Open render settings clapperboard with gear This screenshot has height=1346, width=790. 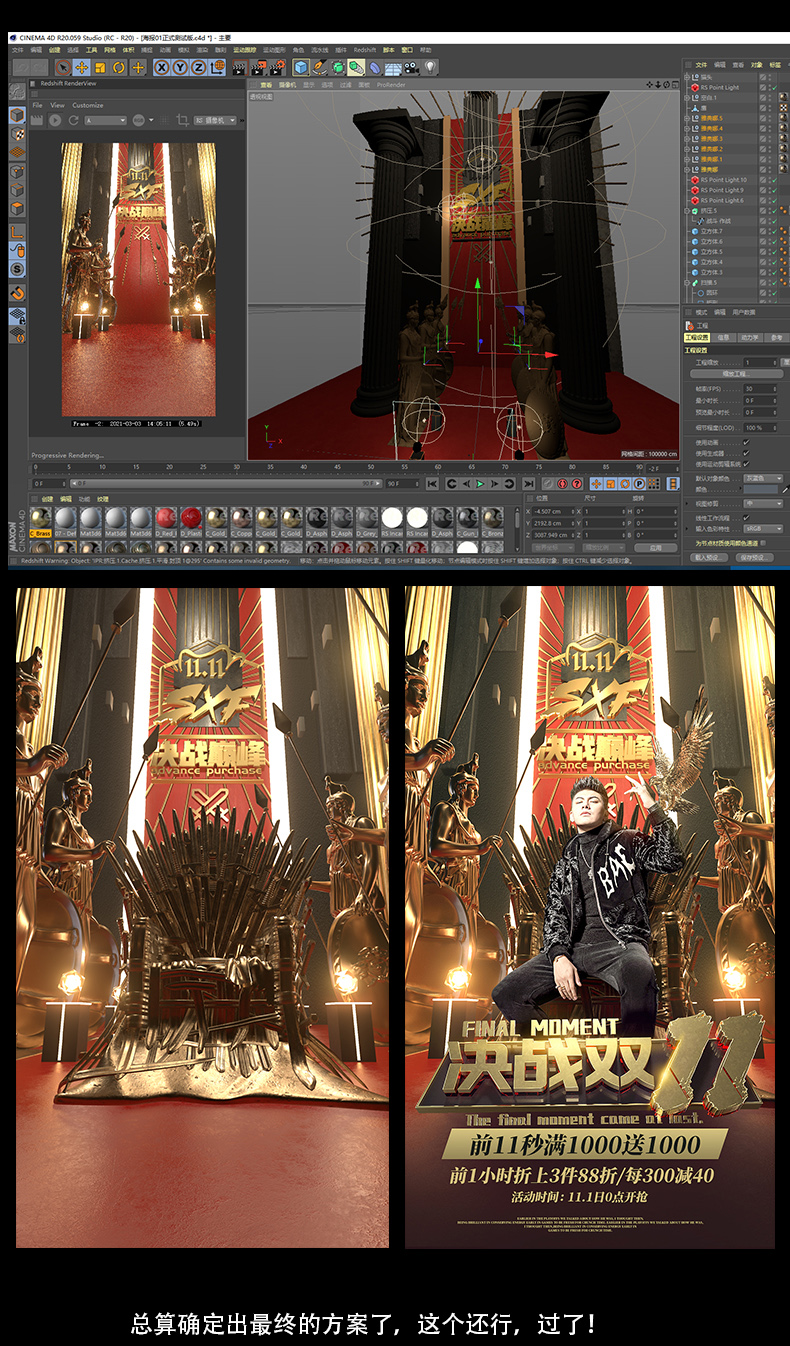coord(277,68)
